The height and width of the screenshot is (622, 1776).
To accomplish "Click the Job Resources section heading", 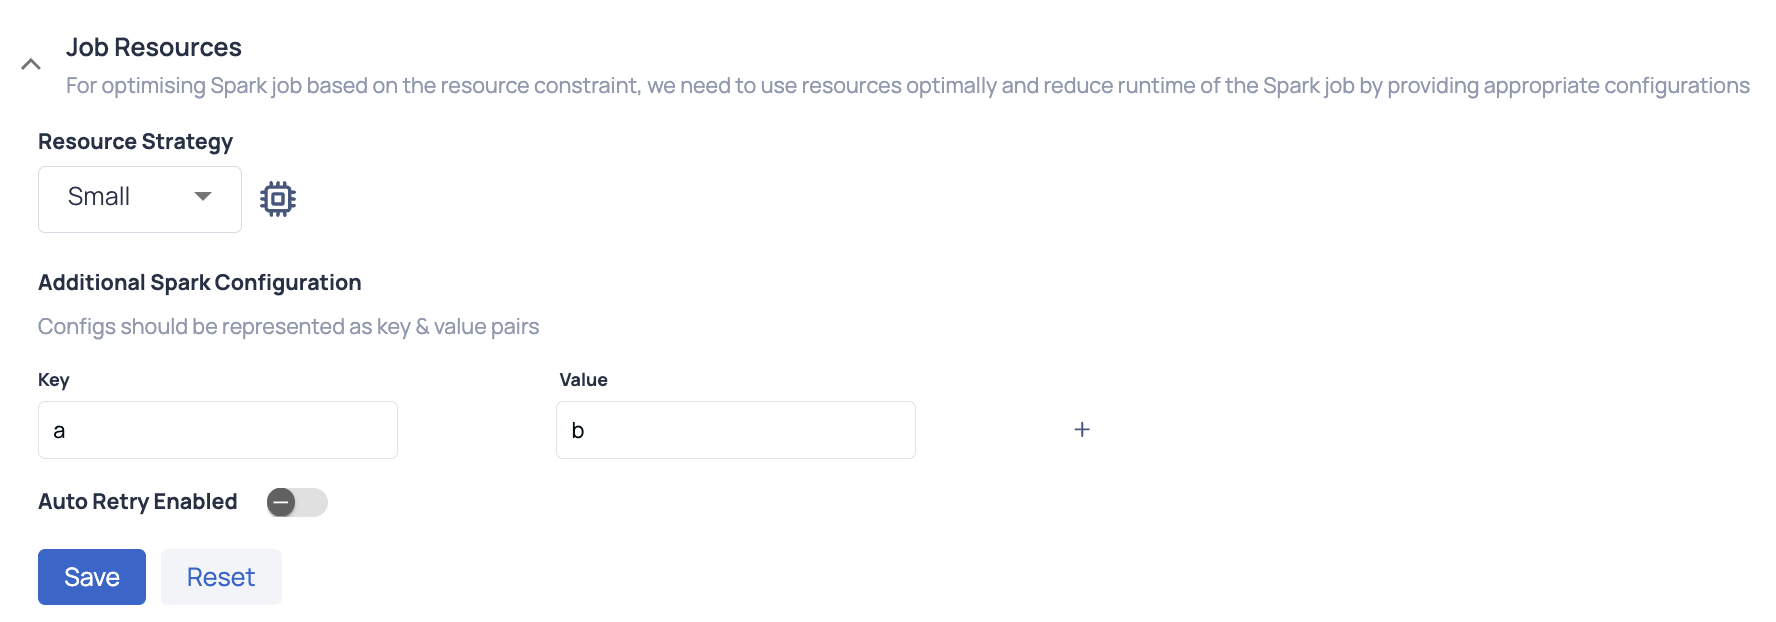I will click(x=154, y=47).
